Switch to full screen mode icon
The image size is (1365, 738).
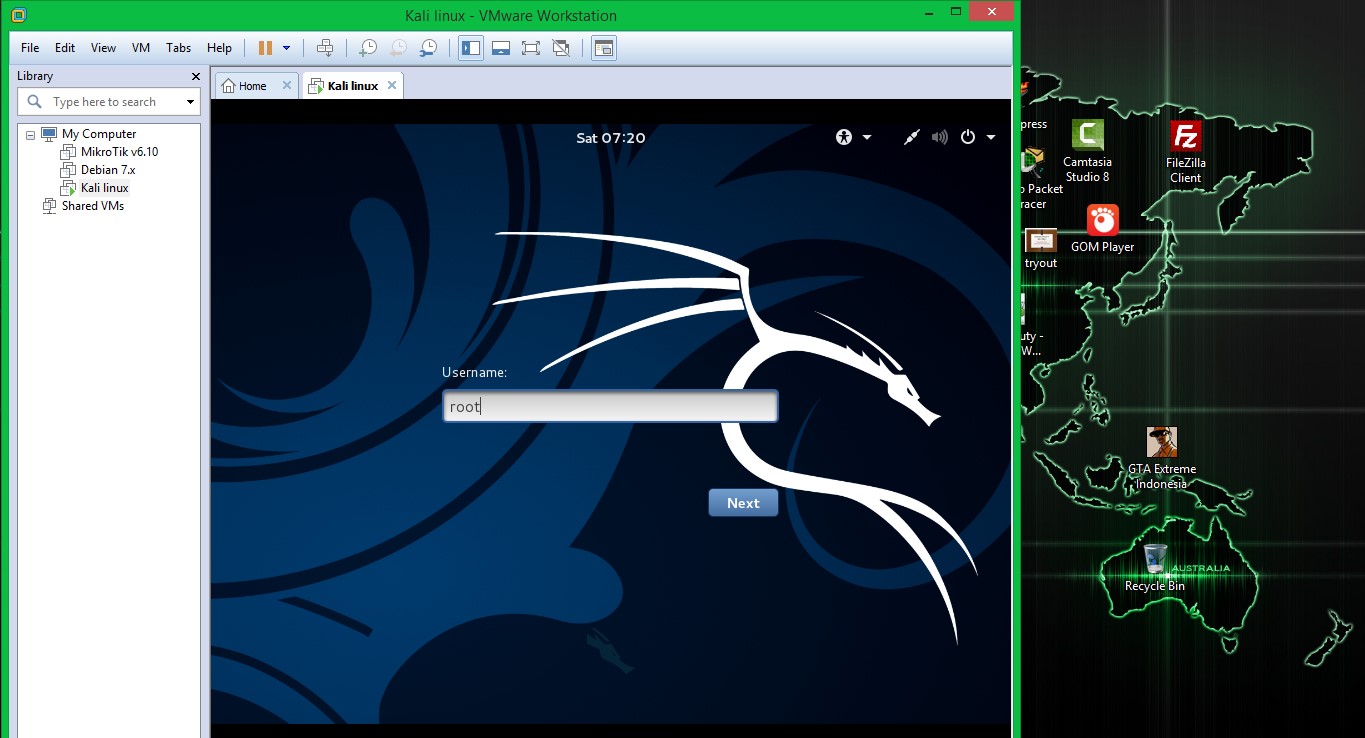pyautogui.click(x=531, y=48)
